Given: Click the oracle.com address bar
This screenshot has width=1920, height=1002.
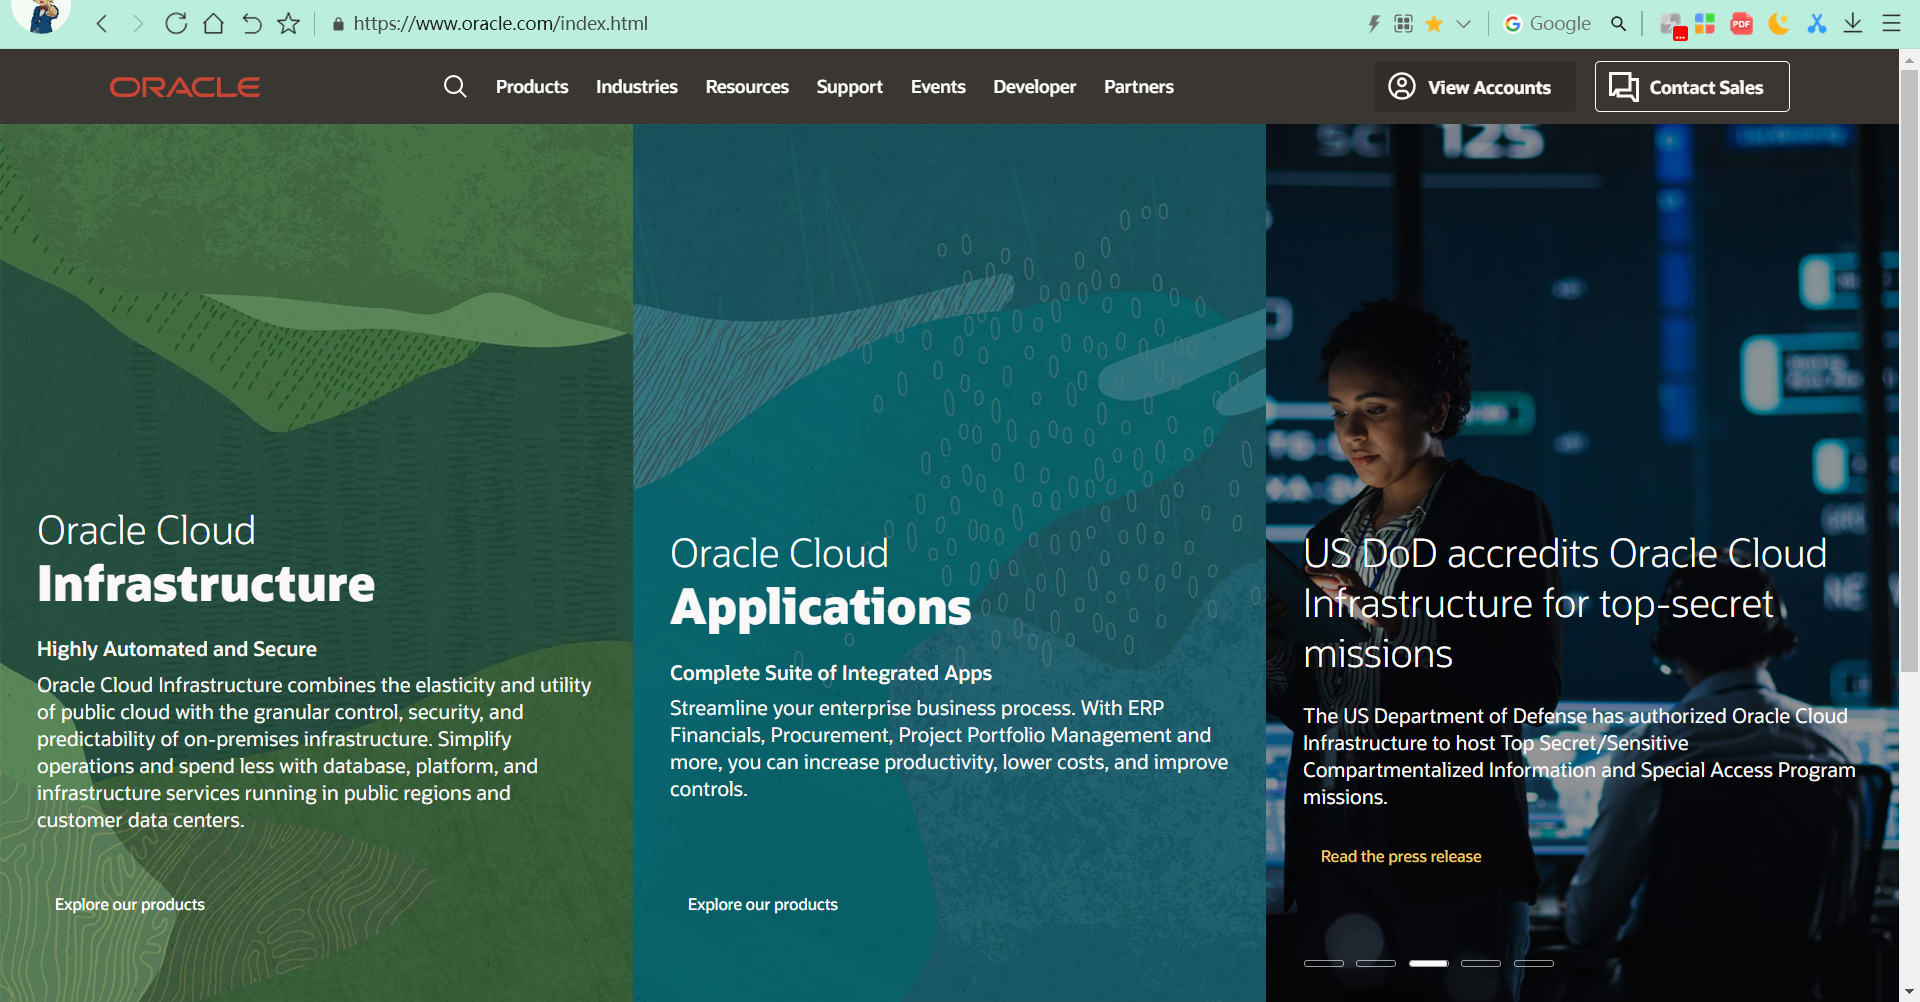Looking at the screenshot, I should tap(500, 23).
